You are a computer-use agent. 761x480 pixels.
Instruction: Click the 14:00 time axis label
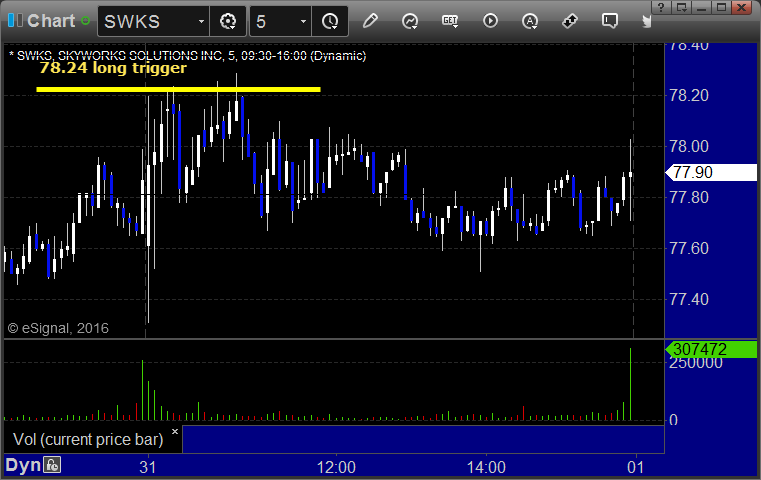coord(486,467)
